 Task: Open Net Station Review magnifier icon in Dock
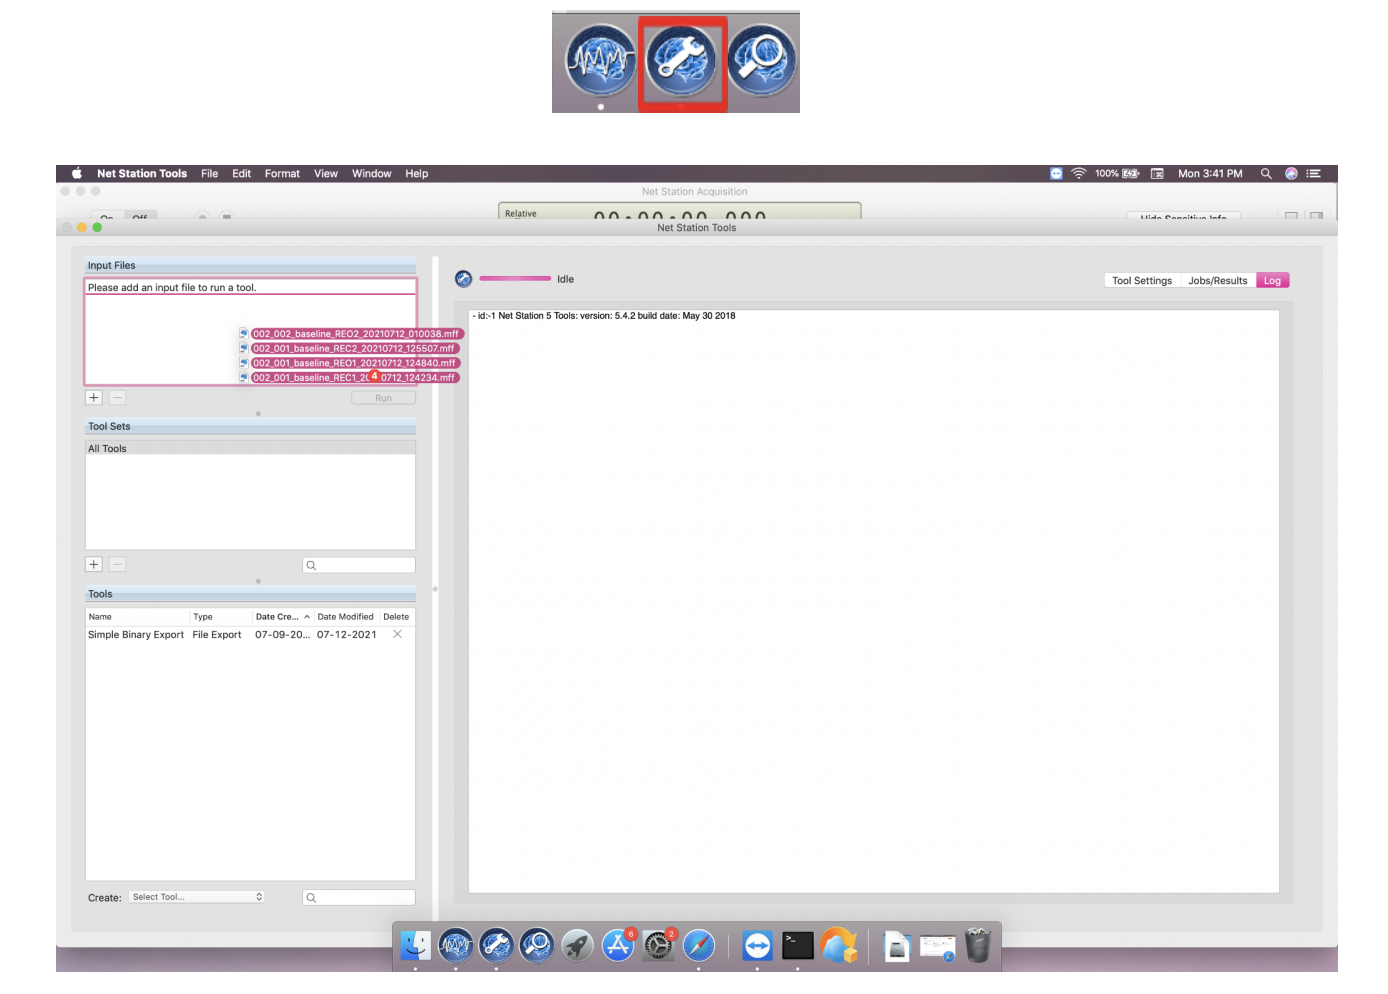tap(537, 945)
